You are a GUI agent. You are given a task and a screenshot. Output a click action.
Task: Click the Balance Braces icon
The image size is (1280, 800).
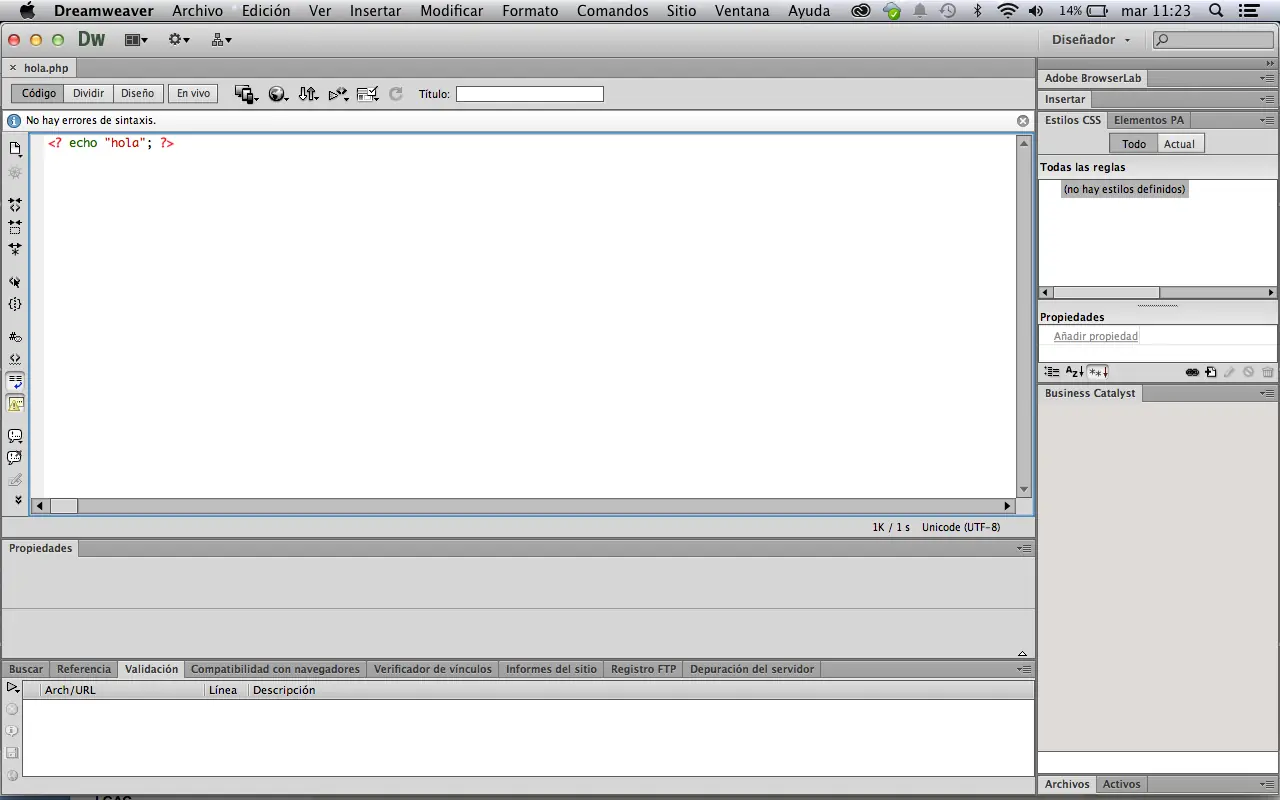pyautogui.click(x=15, y=304)
